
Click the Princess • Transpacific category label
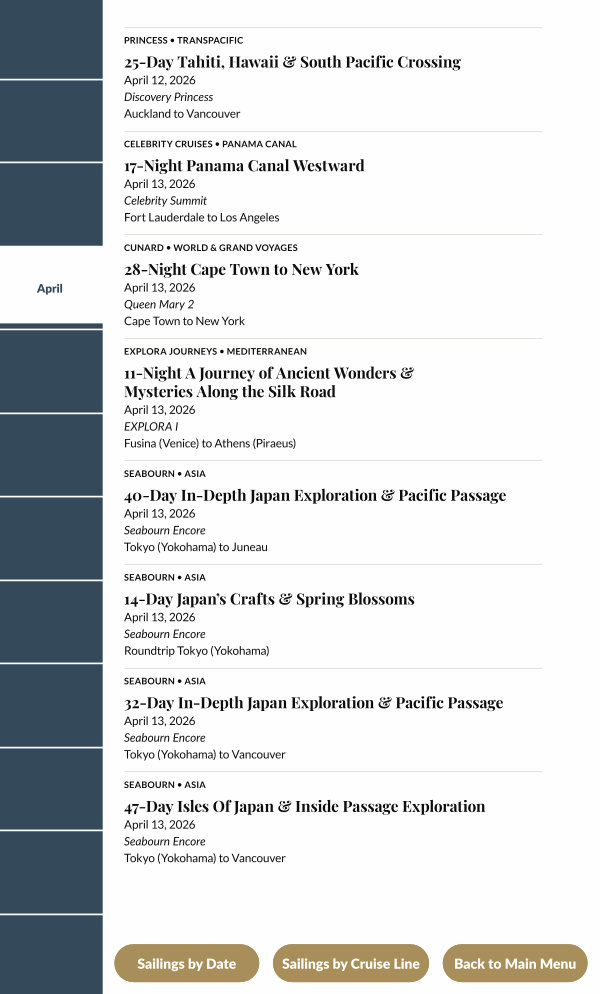(x=183, y=41)
